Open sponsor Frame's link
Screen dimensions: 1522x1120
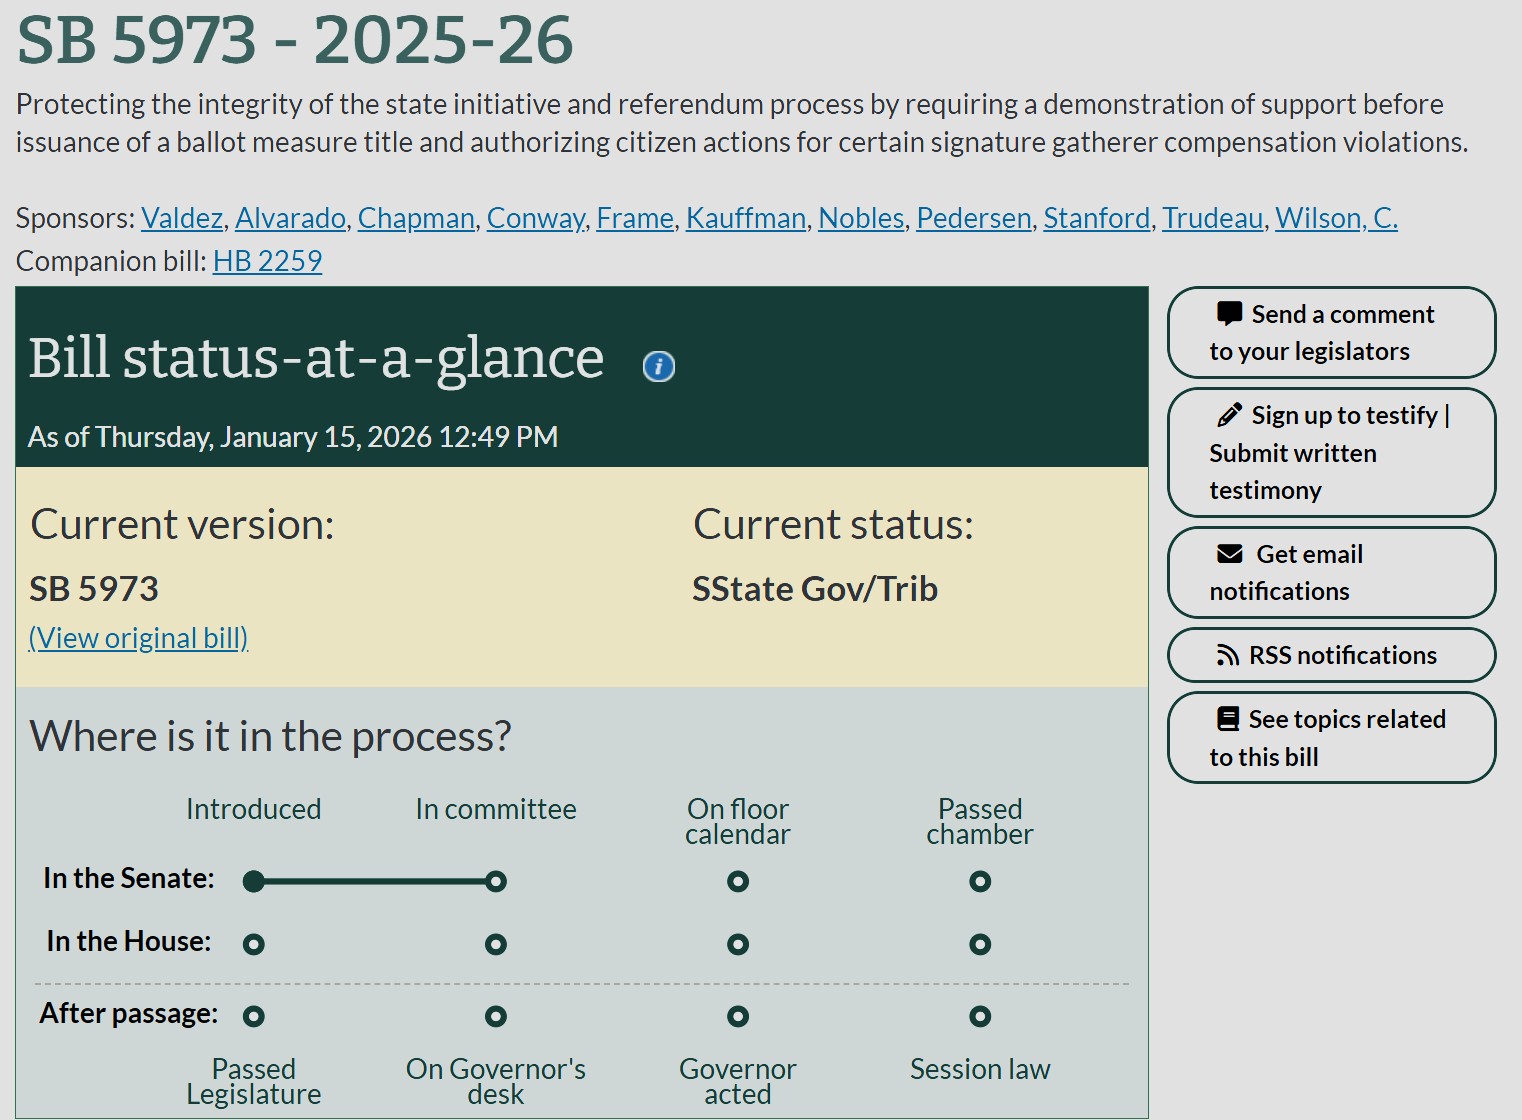click(635, 218)
